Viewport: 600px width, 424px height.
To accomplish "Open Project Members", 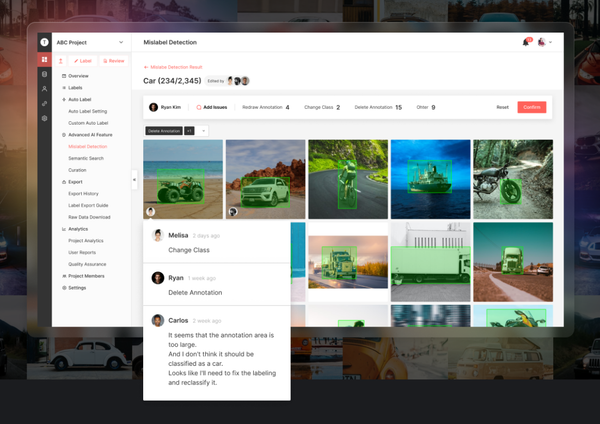I will [x=86, y=276].
